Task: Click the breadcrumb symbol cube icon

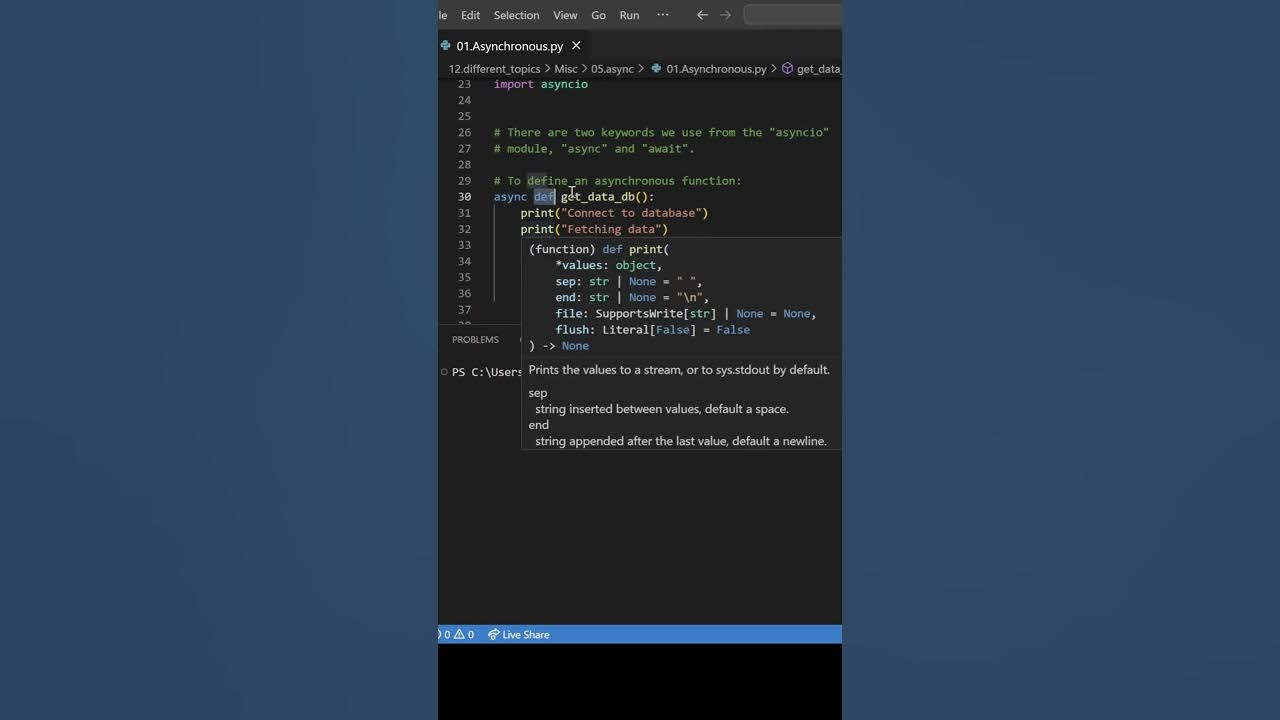Action: click(x=787, y=69)
